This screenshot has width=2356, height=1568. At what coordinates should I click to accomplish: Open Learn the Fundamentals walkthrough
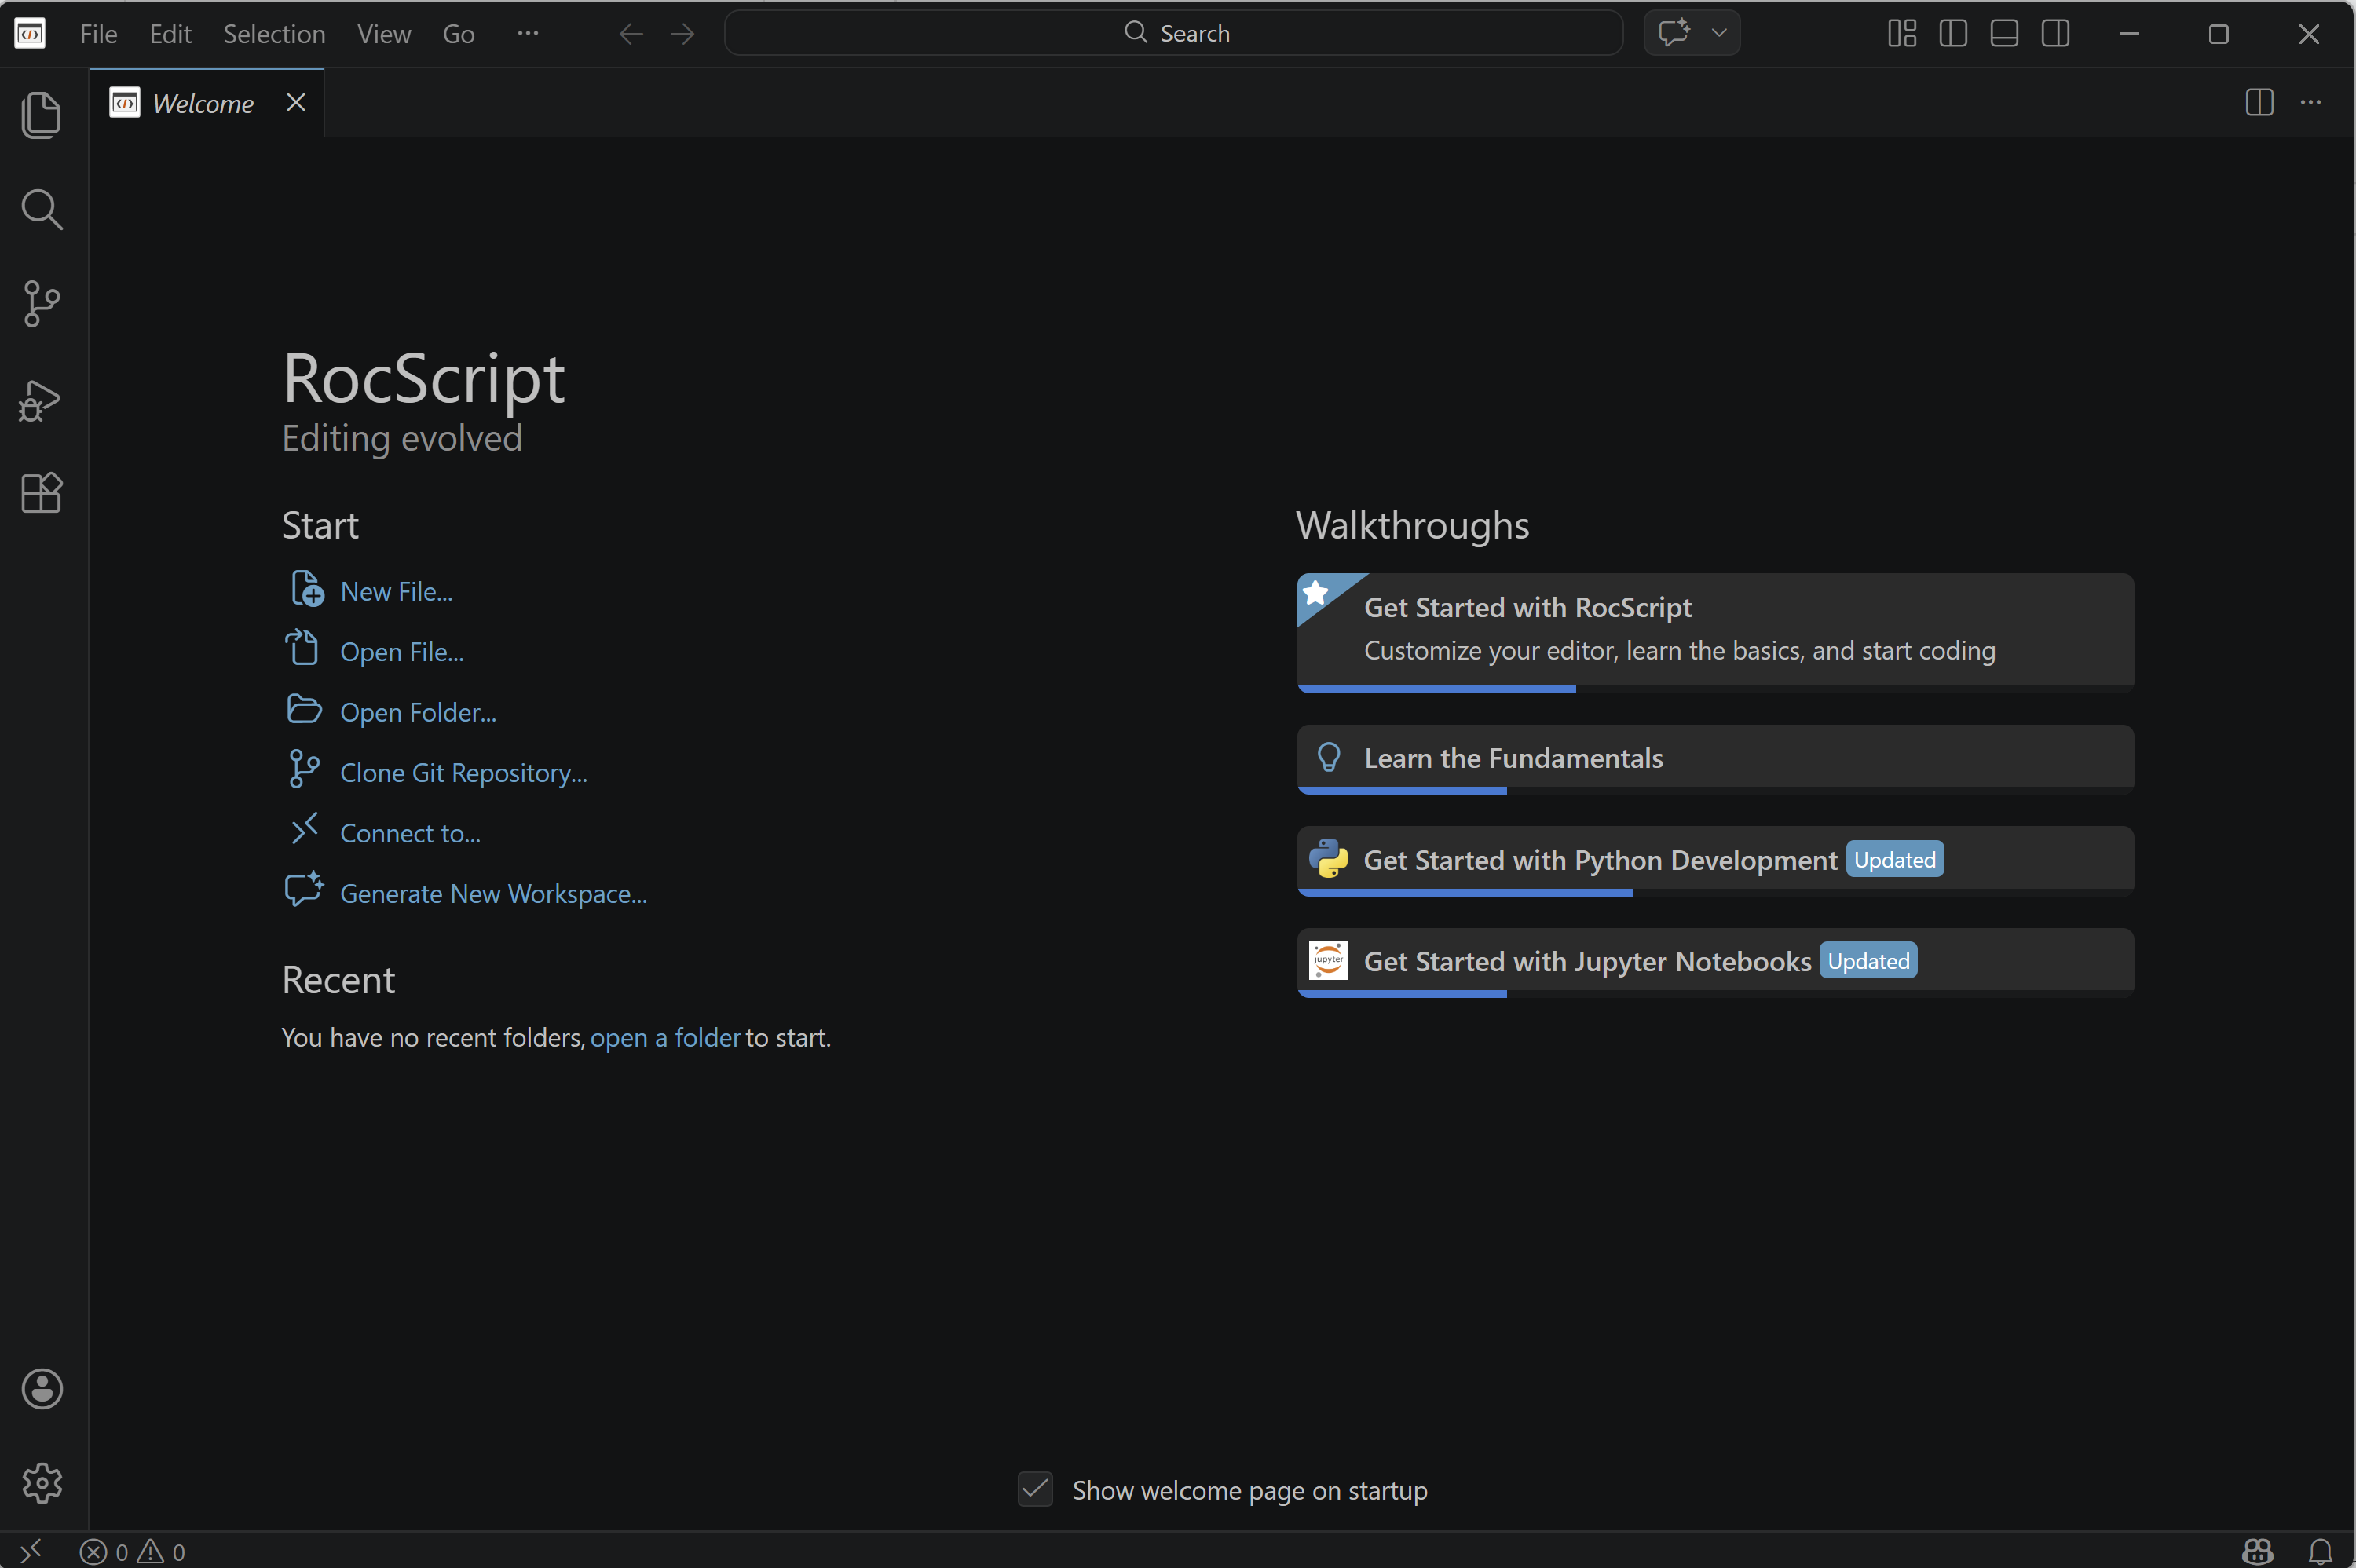(x=1715, y=759)
